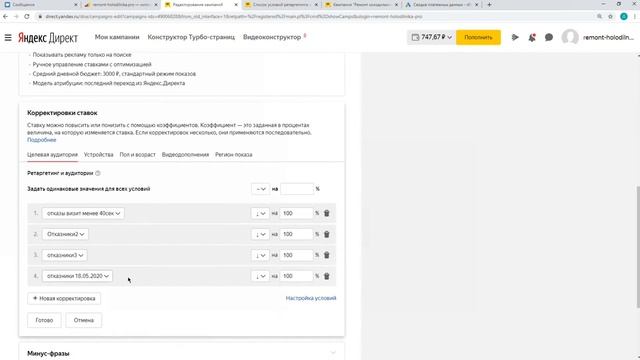The height and width of the screenshot is (360, 640).
Task: Click the remont-holodiln account name
Action: click(x=608, y=37)
